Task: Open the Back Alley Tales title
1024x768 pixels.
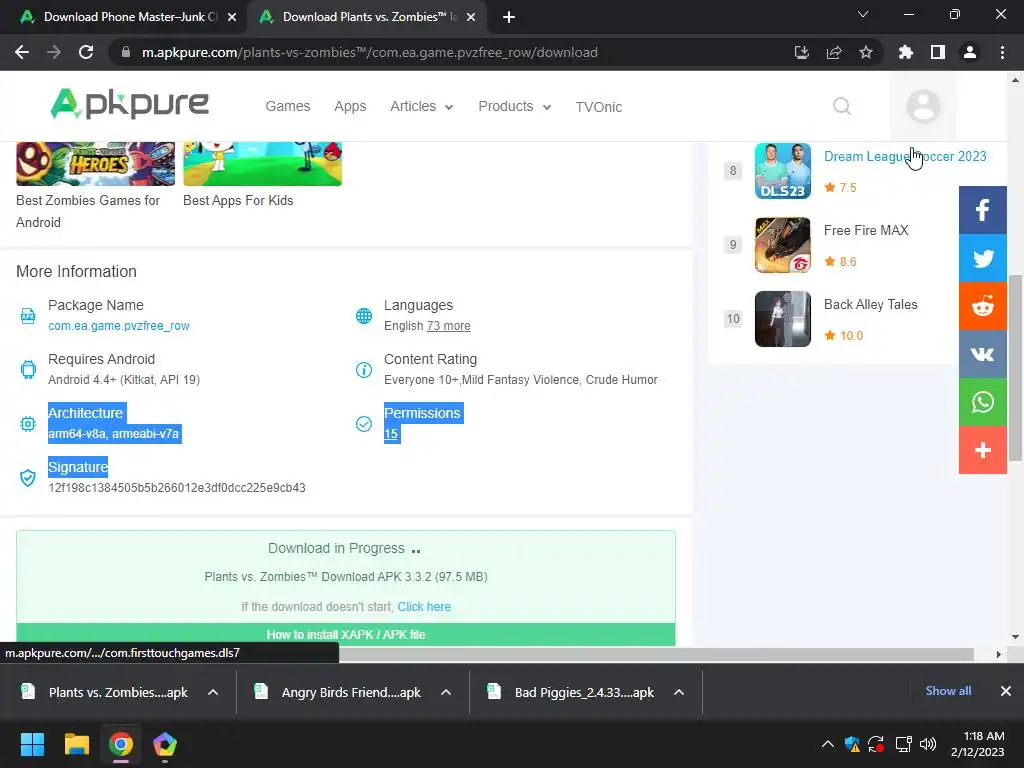Action: 871,304
